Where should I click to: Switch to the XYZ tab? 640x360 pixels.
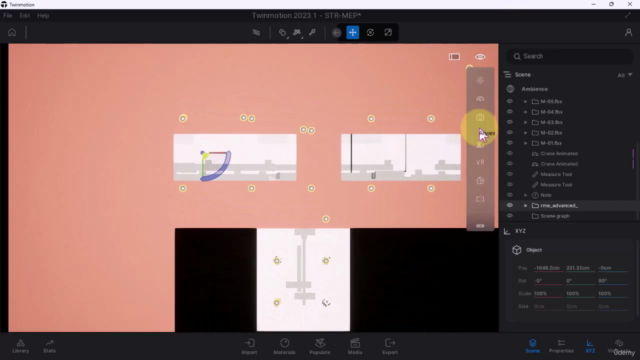click(x=590, y=346)
